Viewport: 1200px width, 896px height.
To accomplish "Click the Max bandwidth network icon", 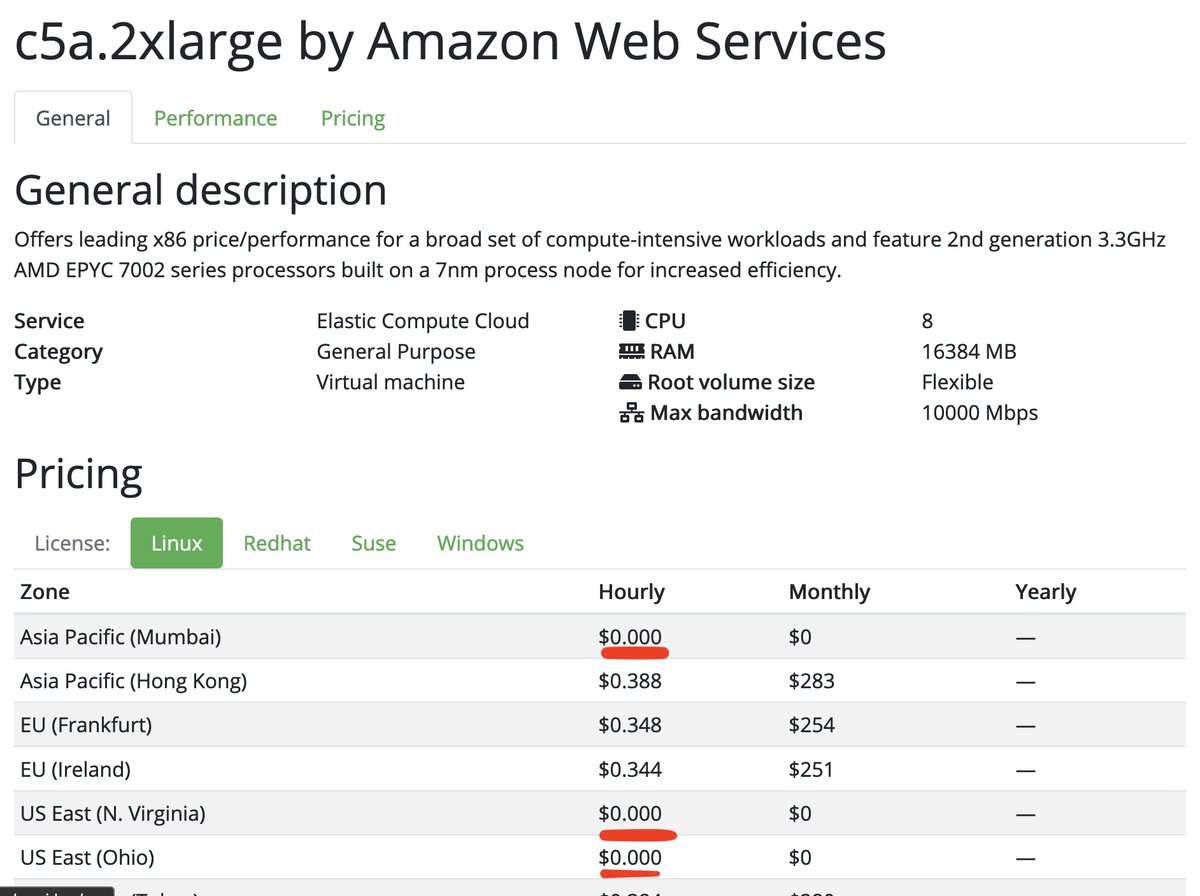I will [x=631, y=413].
